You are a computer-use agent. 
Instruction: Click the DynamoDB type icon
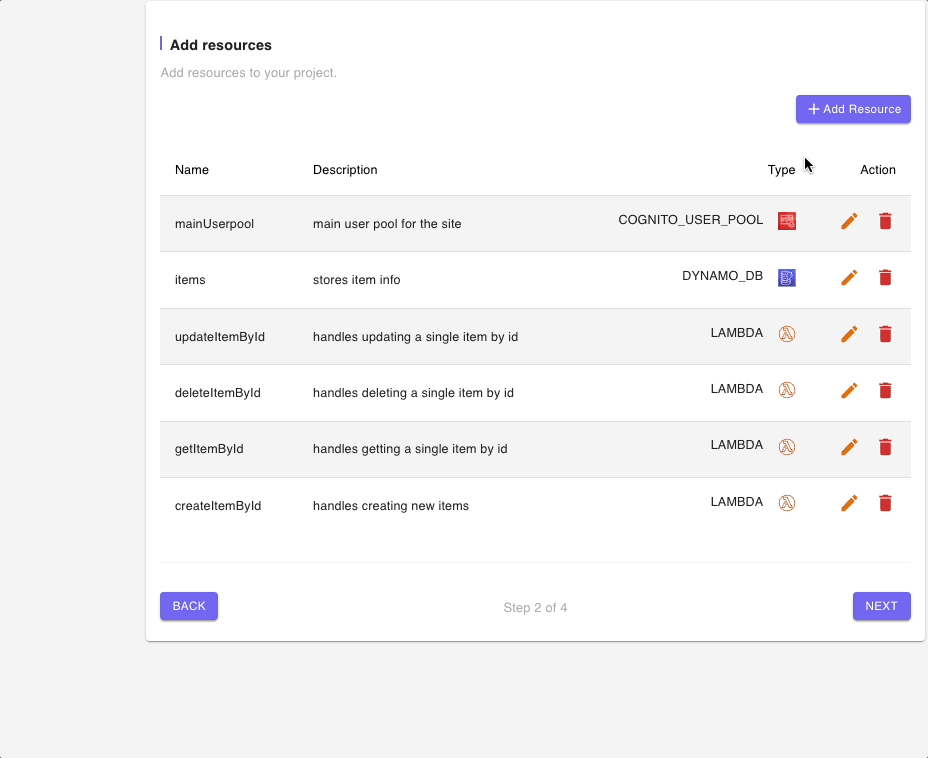point(787,278)
